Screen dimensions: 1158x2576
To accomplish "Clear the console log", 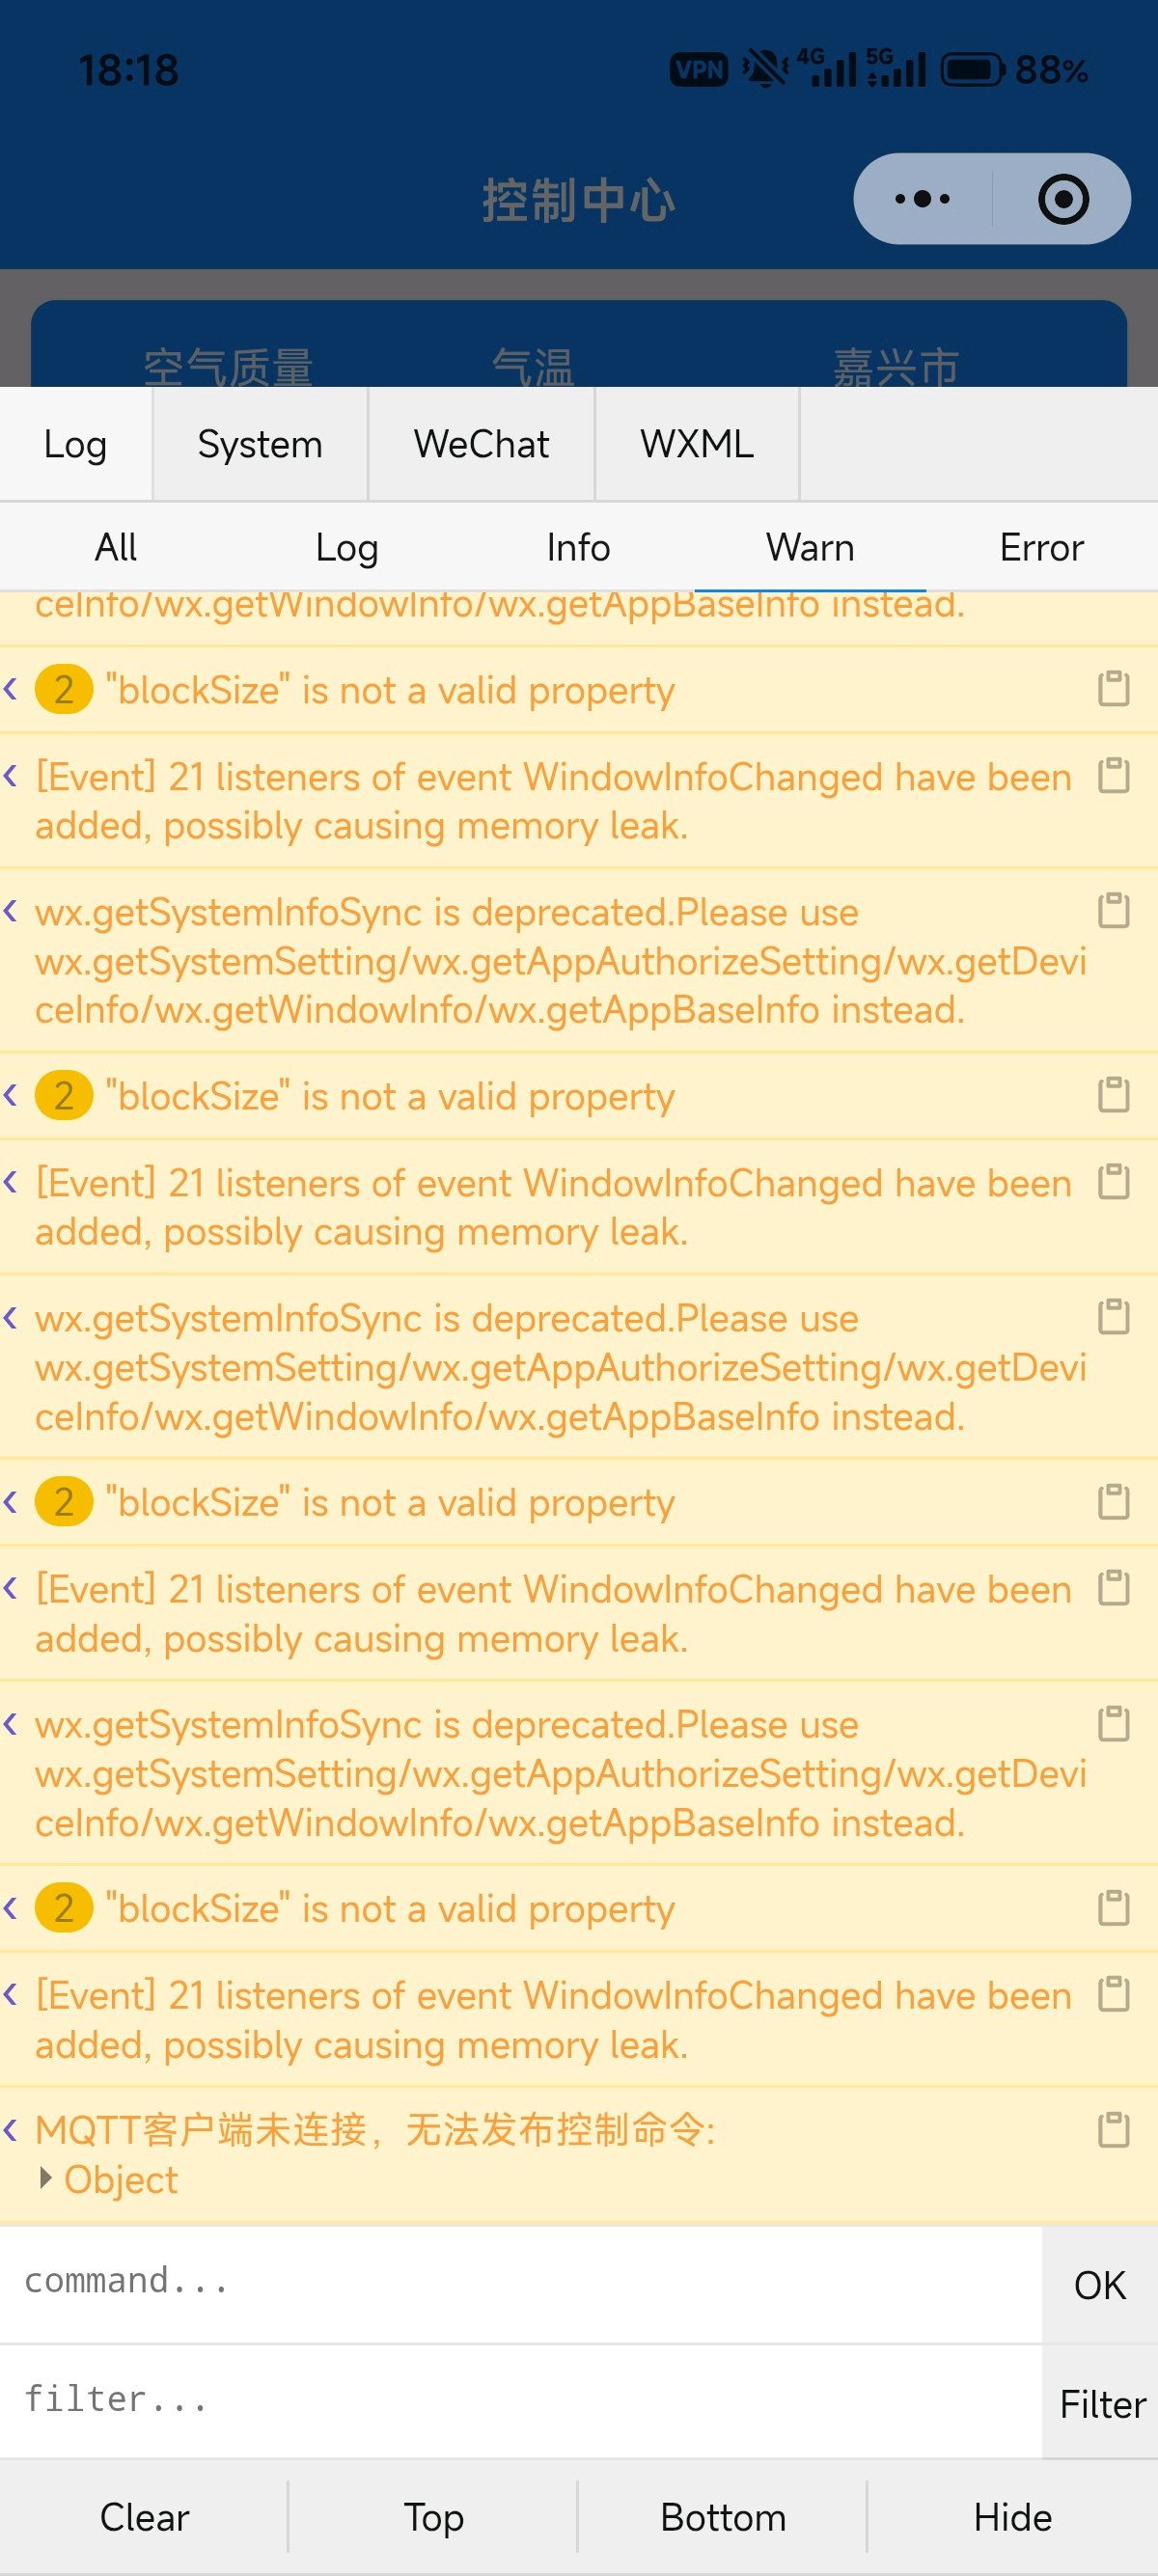I will [144, 2517].
